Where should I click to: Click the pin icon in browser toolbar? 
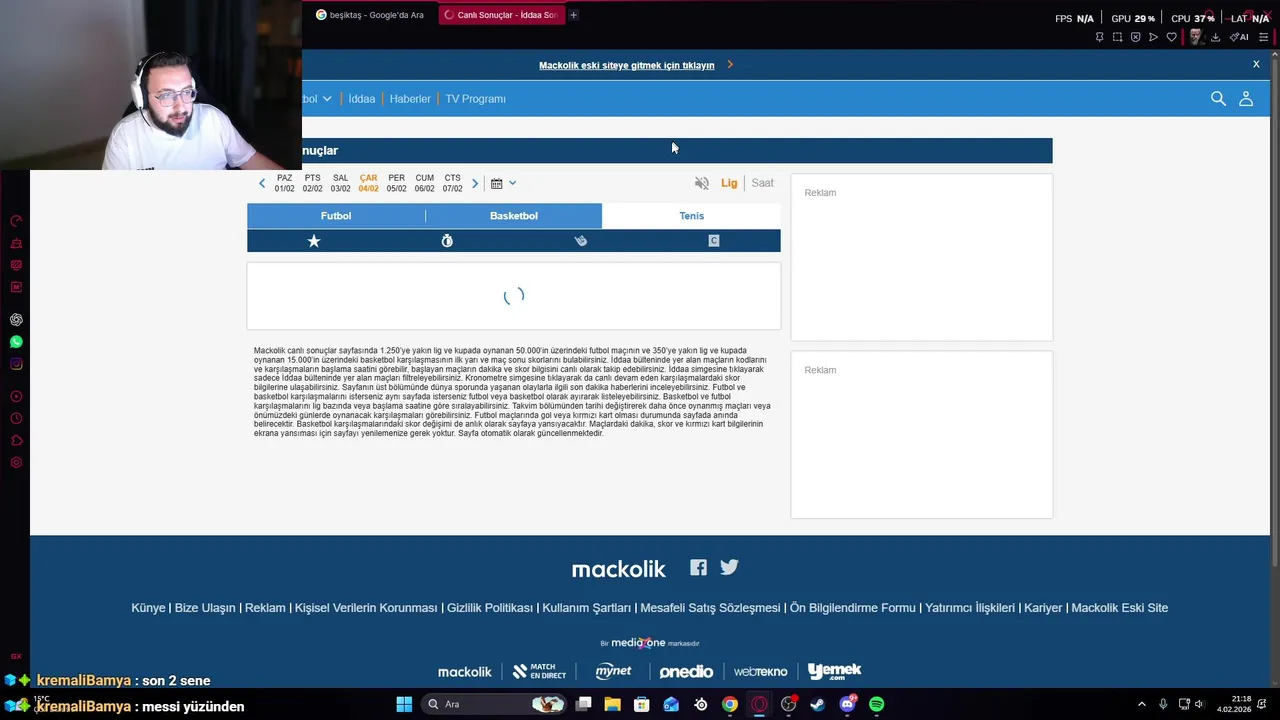[x=1099, y=37]
